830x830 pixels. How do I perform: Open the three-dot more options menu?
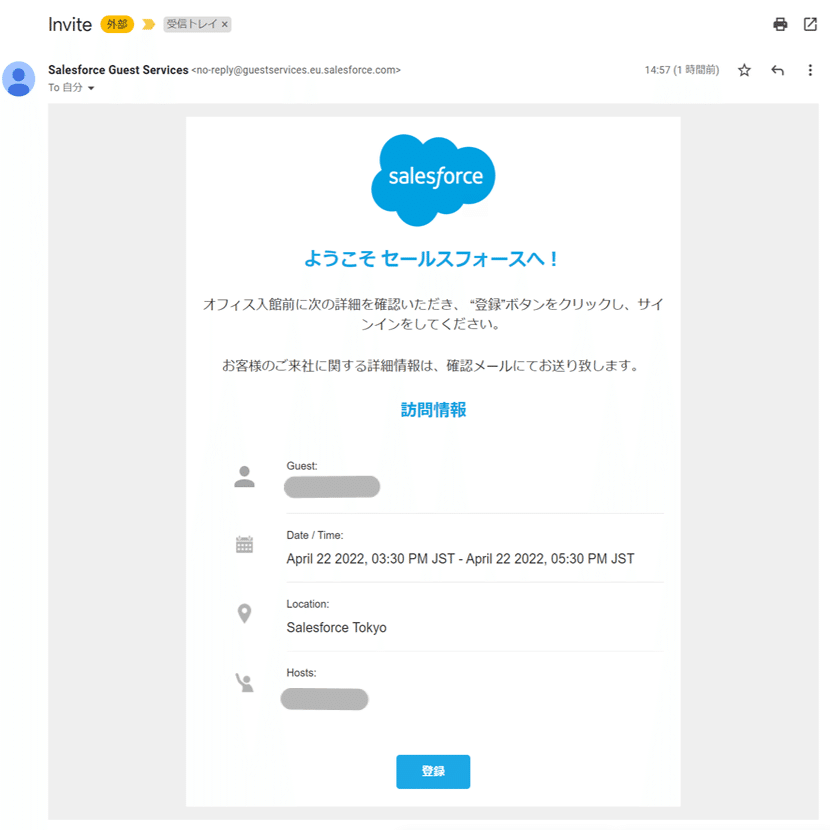pos(810,70)
